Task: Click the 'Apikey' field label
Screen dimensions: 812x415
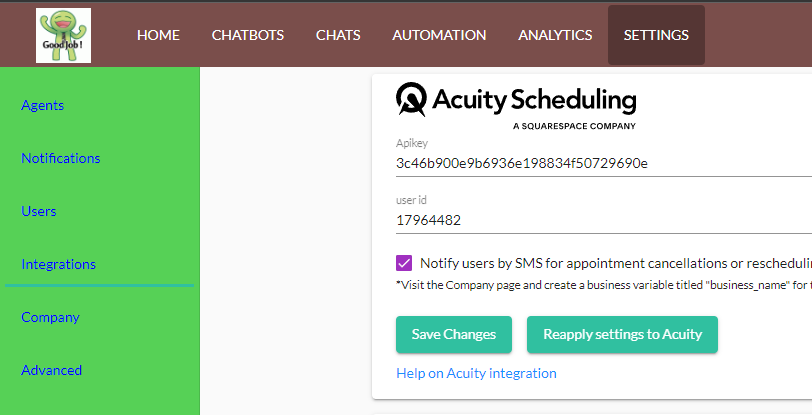Action: (x=412, y=143)
